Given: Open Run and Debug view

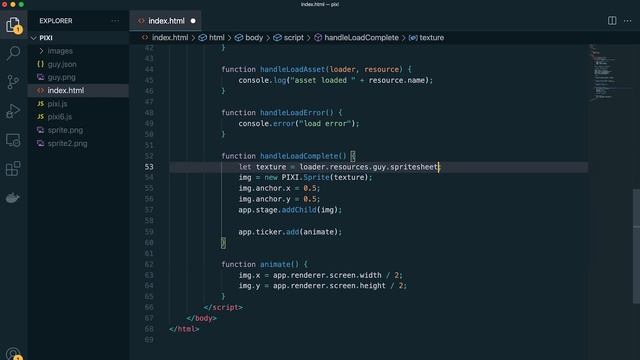Looking at the screenshot, I should tap(13, 111).
